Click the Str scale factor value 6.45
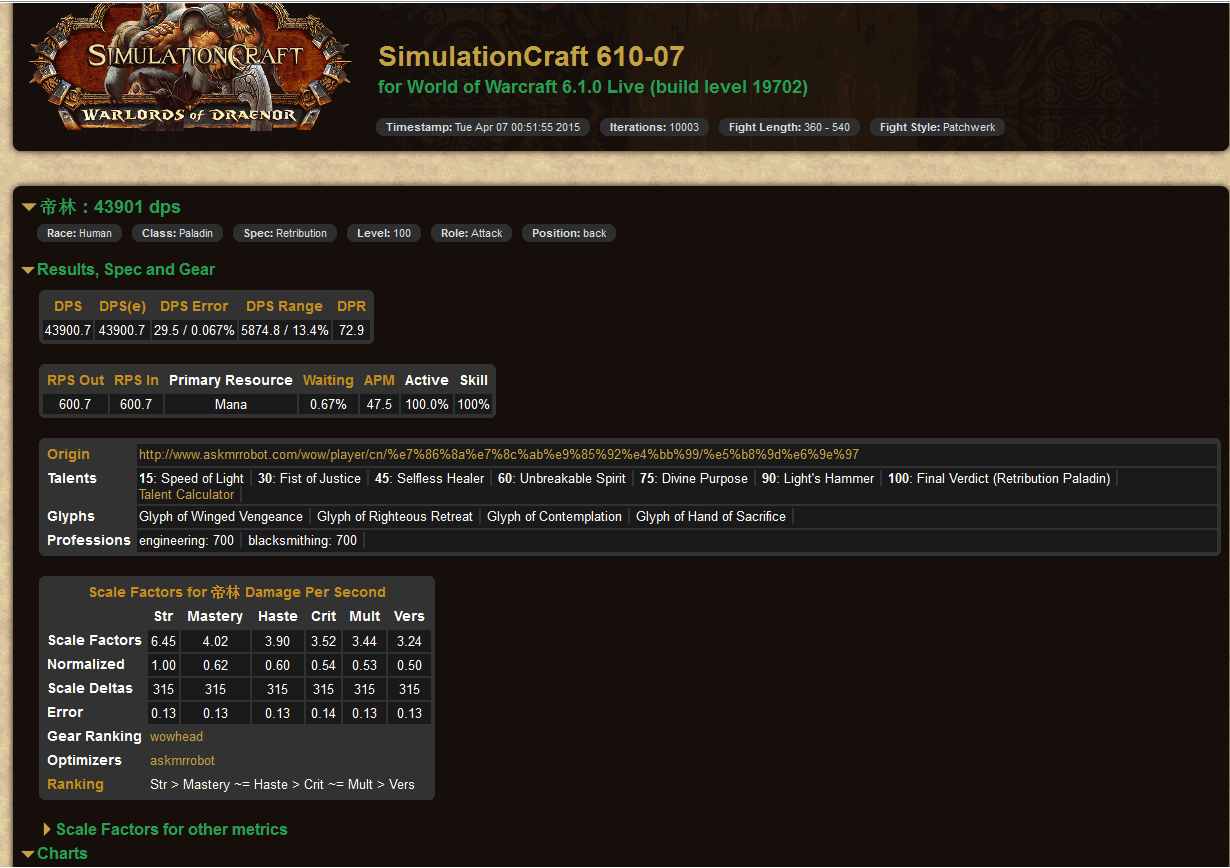The height and width of the screenshot is (868, 1230). (163, 641)
